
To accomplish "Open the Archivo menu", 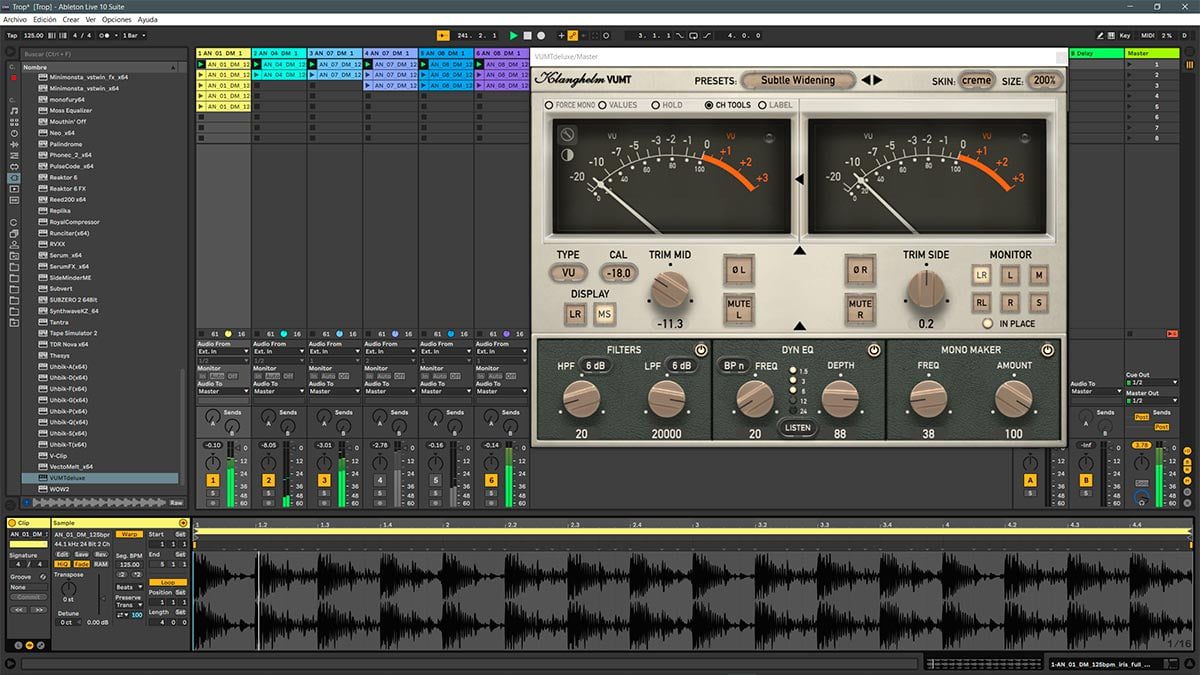I will (x=15, y=19).
